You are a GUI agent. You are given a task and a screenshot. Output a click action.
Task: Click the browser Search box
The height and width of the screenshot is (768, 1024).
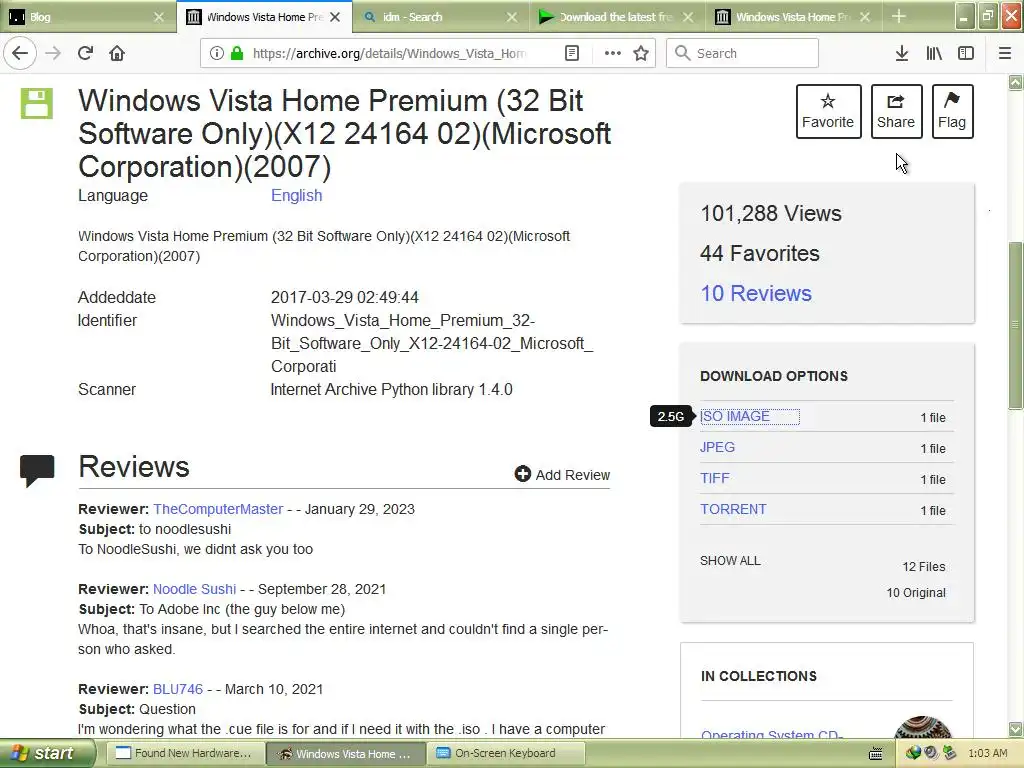point(742,53)
